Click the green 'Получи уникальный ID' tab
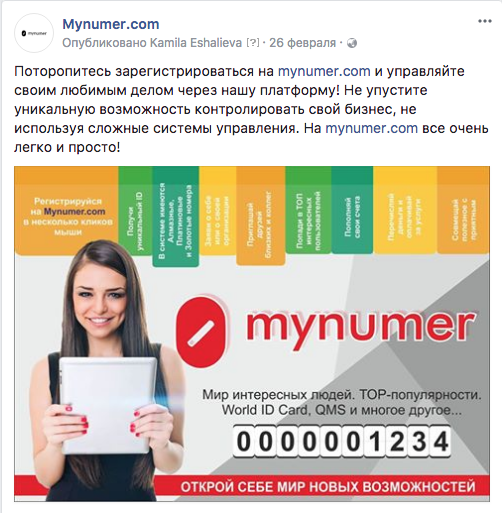 pos(135,211)
